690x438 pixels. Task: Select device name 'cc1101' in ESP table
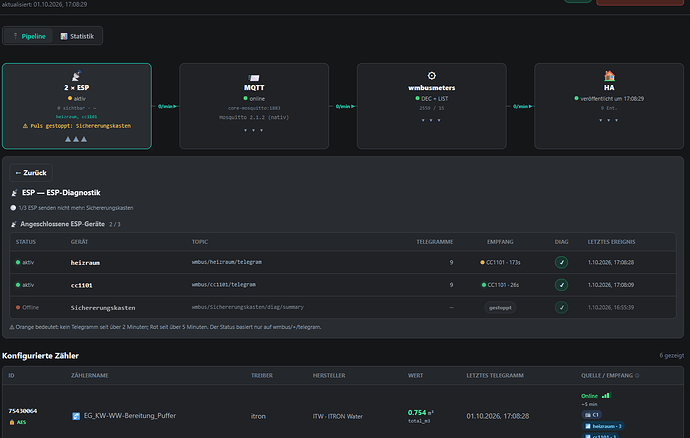pyautogui.click(x=82, y=285)
